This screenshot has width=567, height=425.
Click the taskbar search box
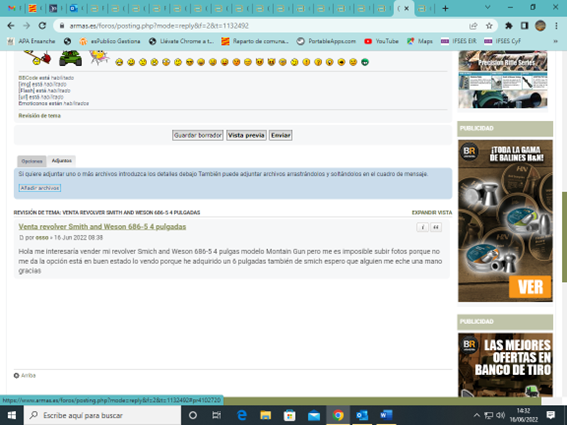(x=102, y=415)
